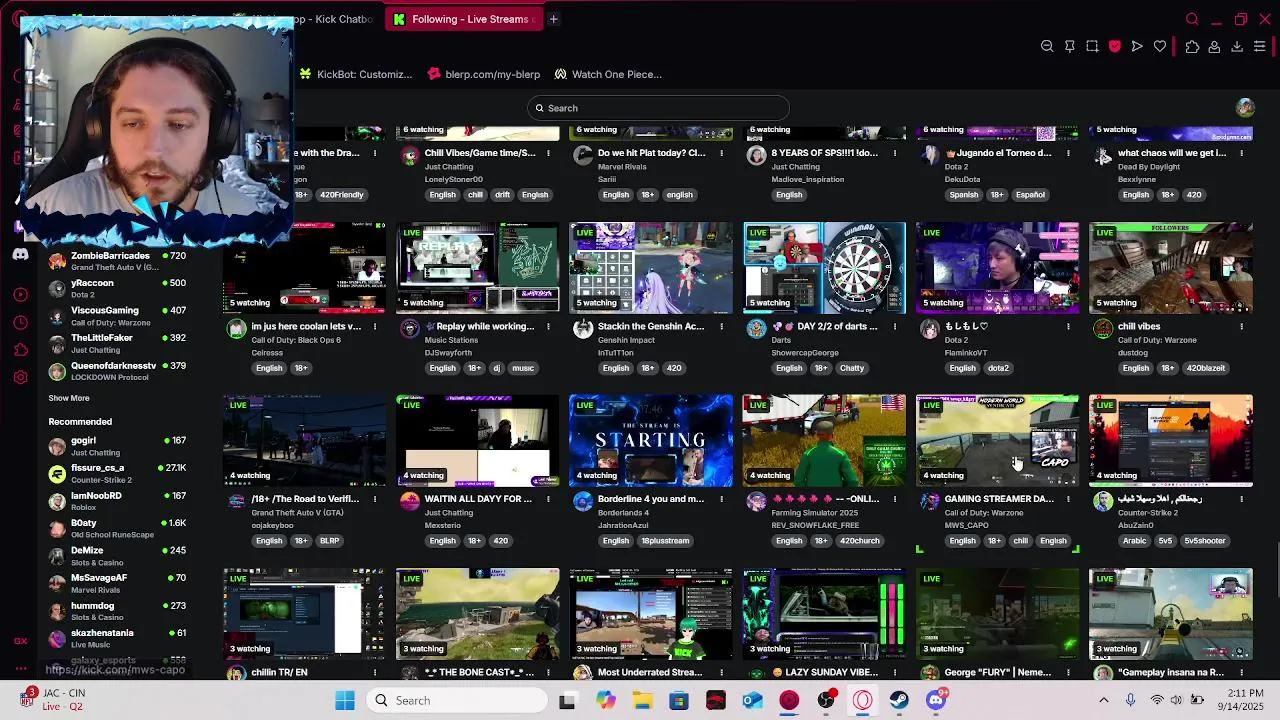Open 'Watch One Piece...' bookmark
The image size is (1280, 720).
pos(608,74)
